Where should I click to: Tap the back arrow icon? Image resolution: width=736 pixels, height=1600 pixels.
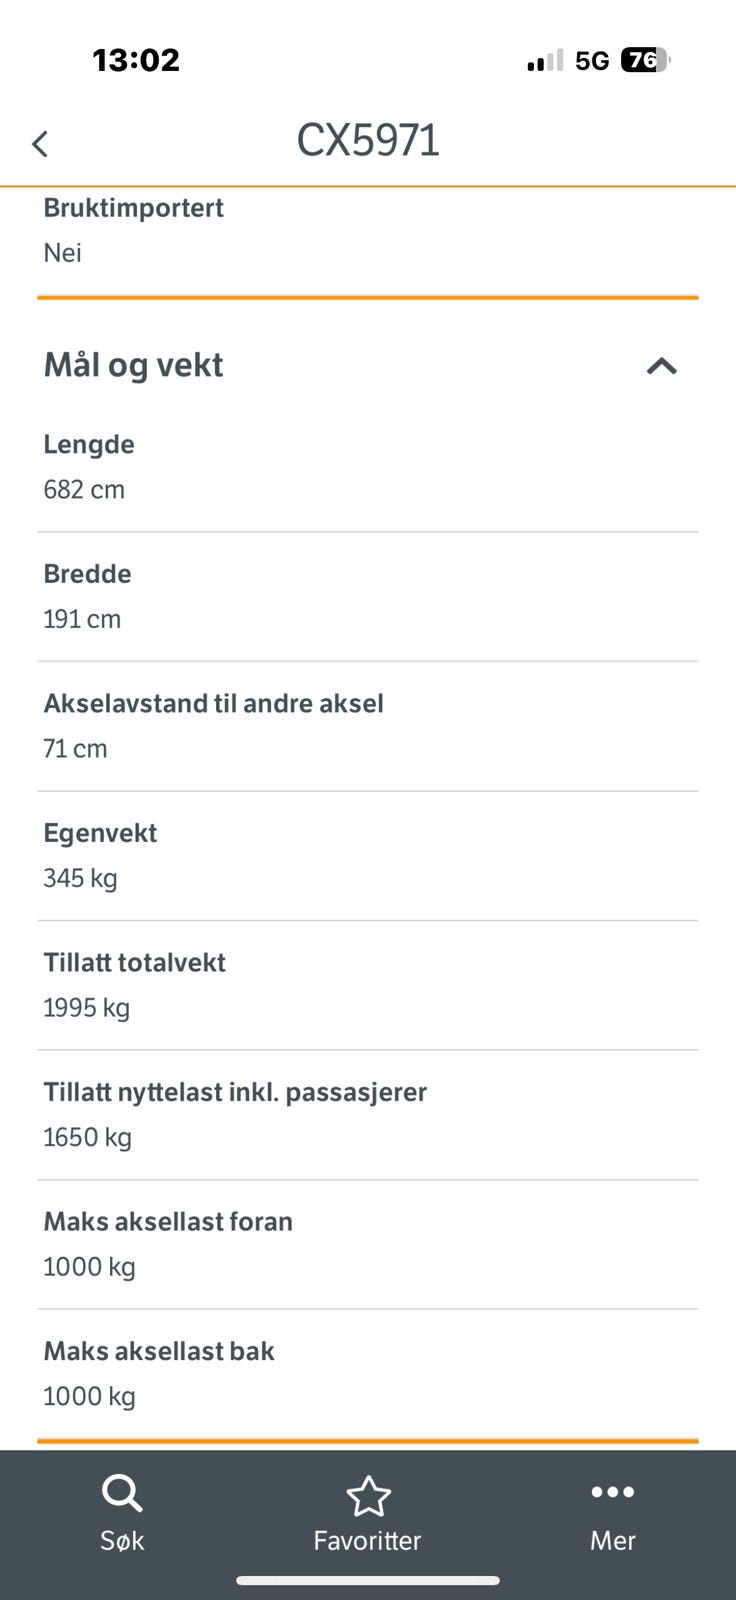coord(40,144)
